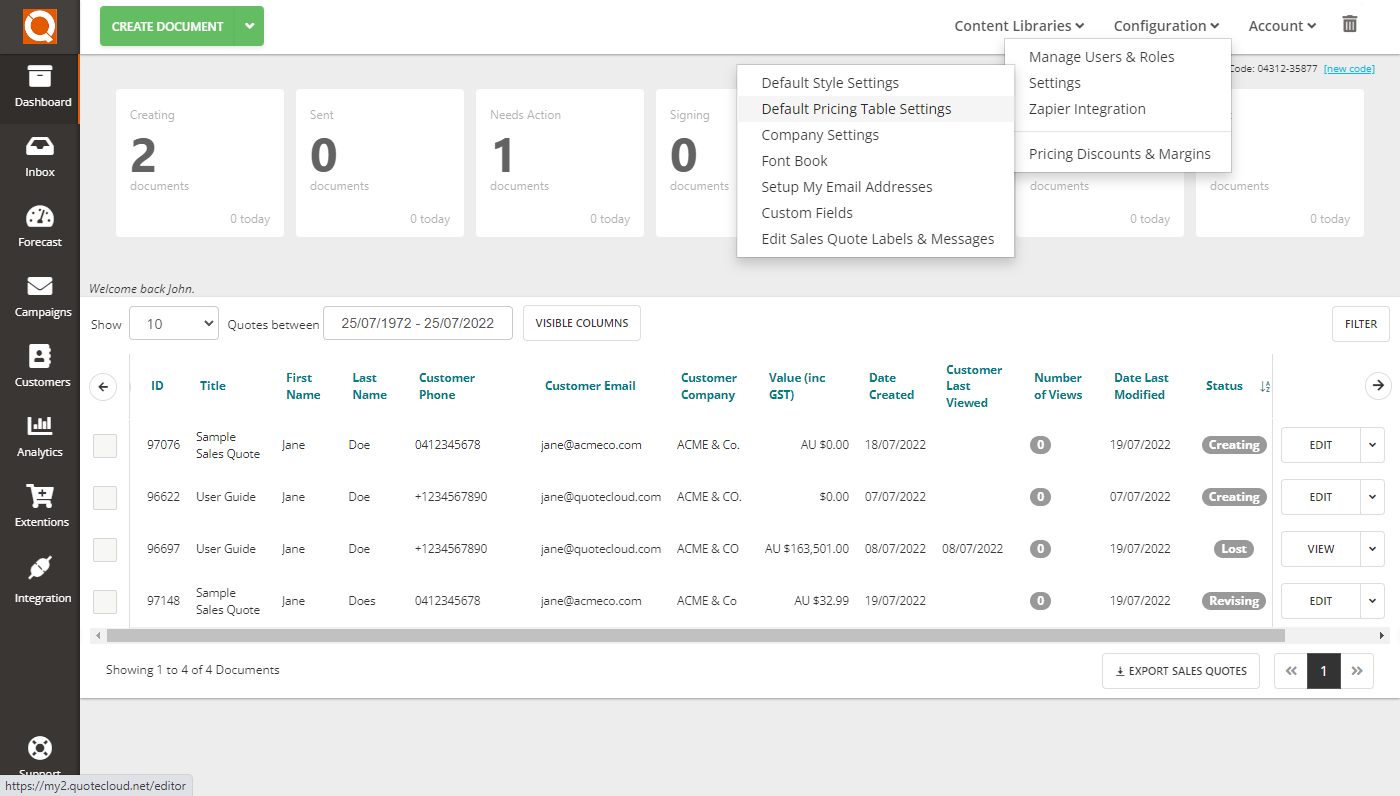Select the checkbox beside User Guide 96622
The height and width of the screenshot is (796, 1400).
coord(104,497)
